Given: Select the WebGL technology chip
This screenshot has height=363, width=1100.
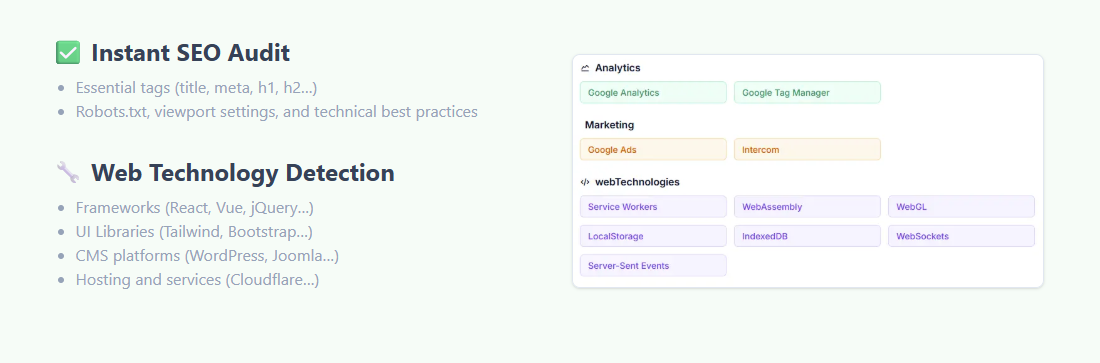Looking at the screenshot, I should tap(961, 207).
